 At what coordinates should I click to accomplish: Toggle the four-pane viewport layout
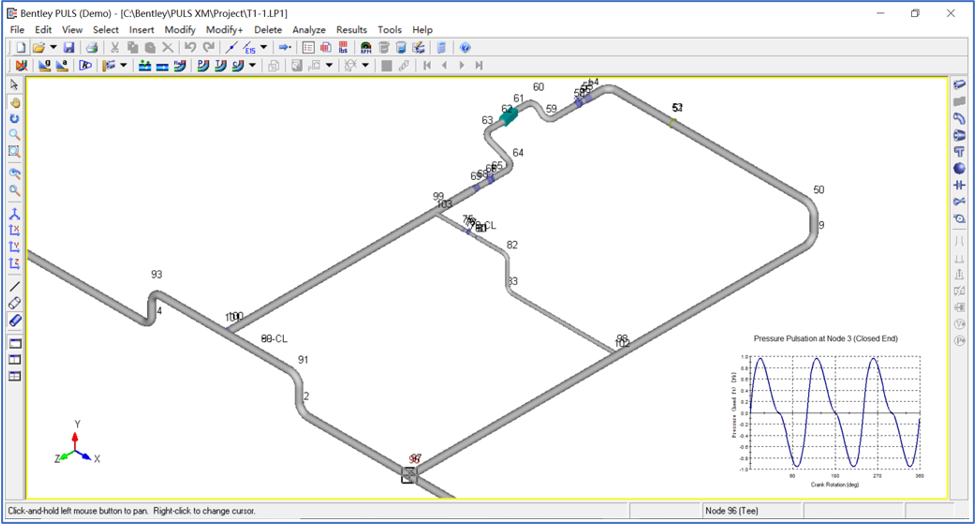click(14, 376)
